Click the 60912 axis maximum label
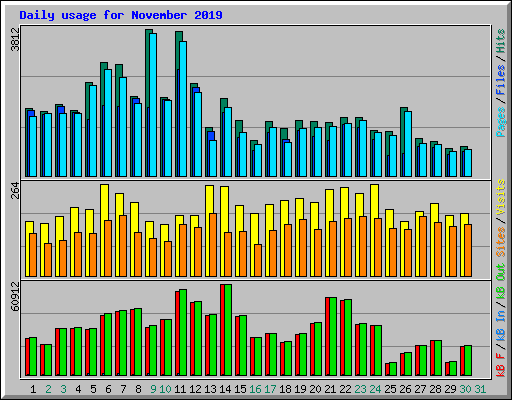 coord(15,296)
